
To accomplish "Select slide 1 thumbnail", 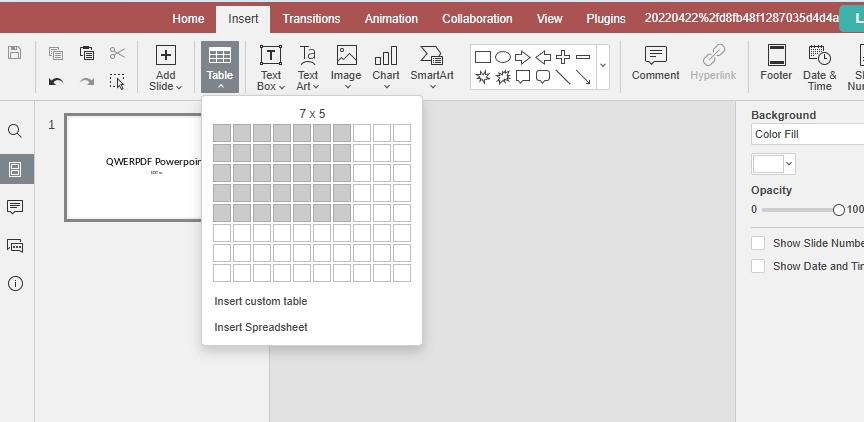I will [134, 167].
